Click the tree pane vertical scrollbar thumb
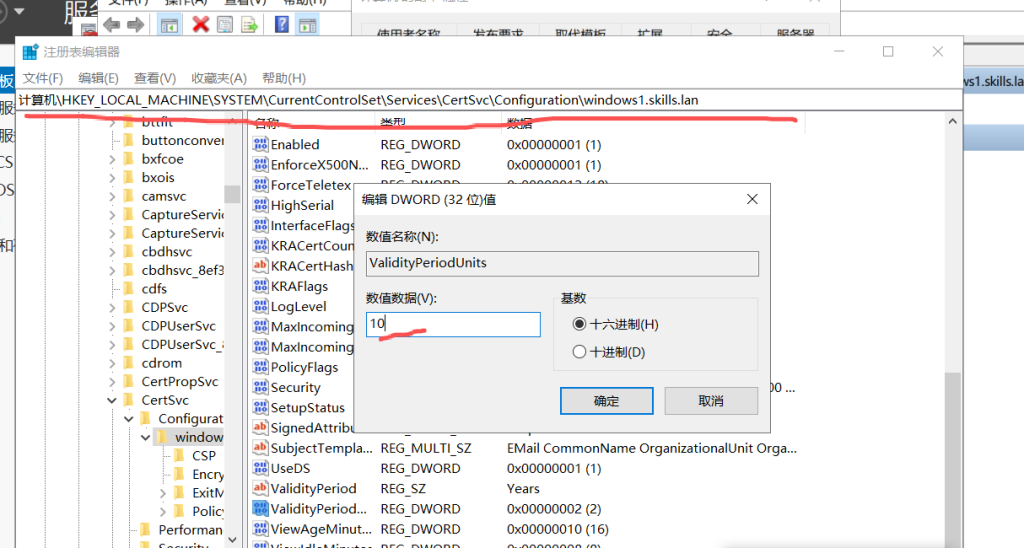 (232, 194)
